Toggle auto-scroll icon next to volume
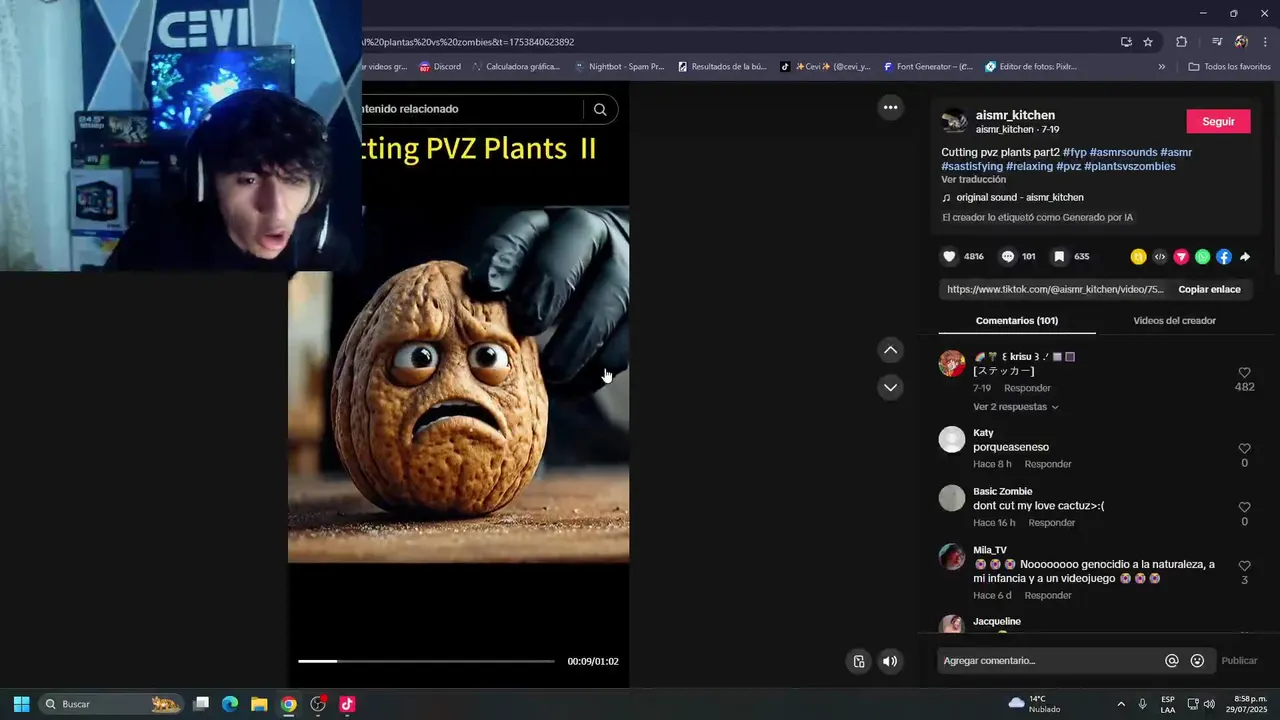The height and width of the screenshot is (720, 1280). tap(858, 661)
